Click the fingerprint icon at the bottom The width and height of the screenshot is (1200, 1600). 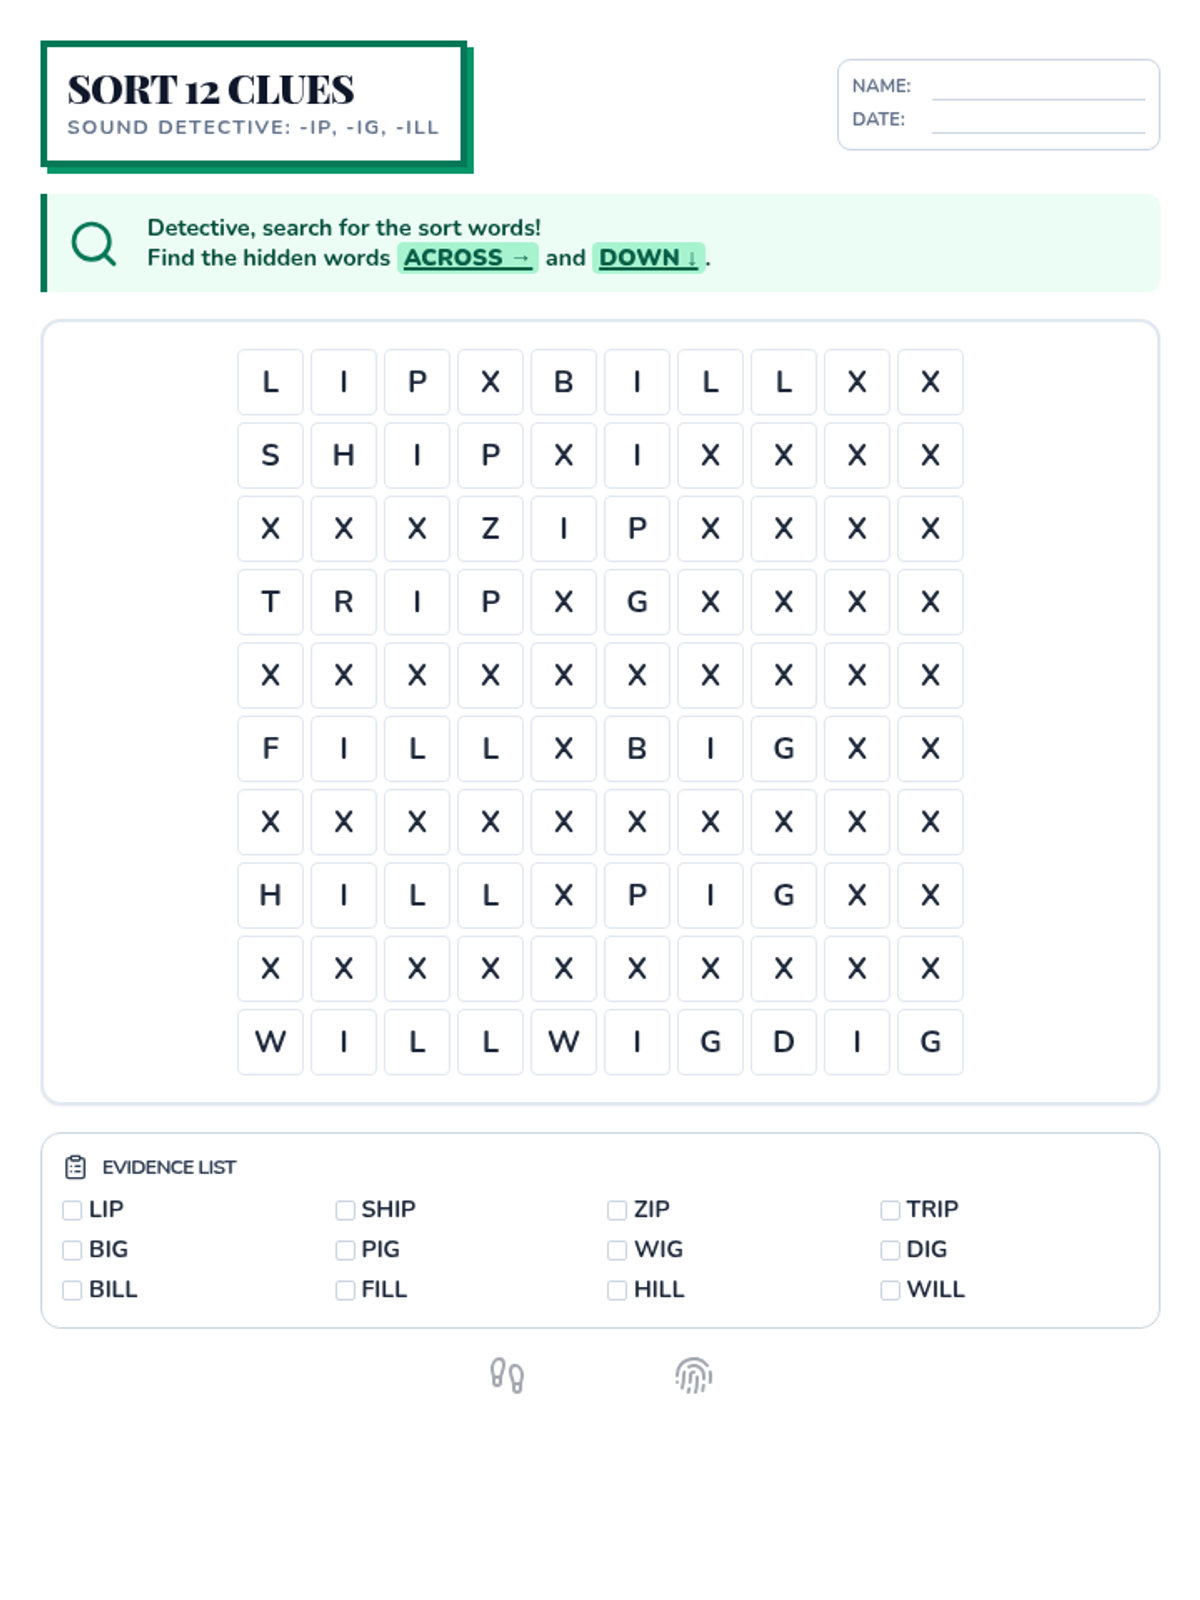point(693,1375)
